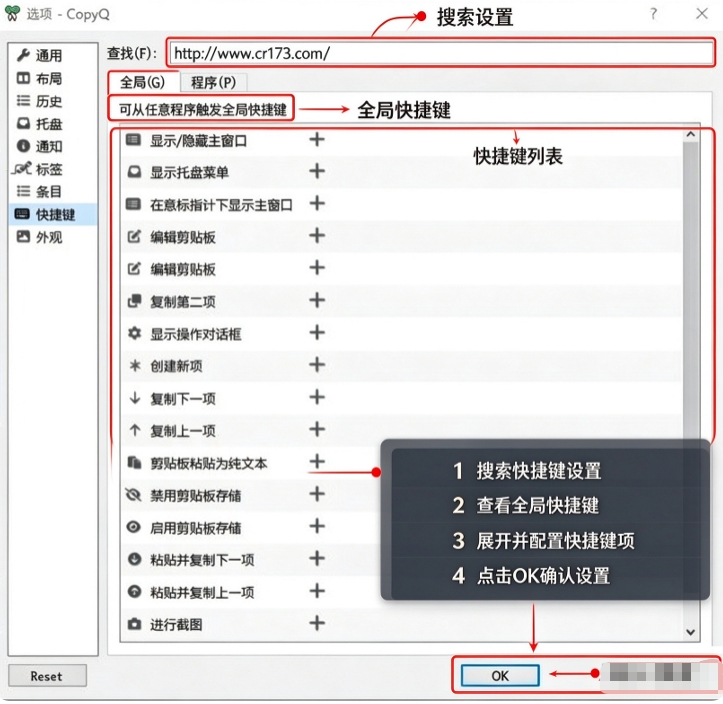
Task: Click the circled-up icon beside 粘贴并复制上一项
Action: point(134,591)
